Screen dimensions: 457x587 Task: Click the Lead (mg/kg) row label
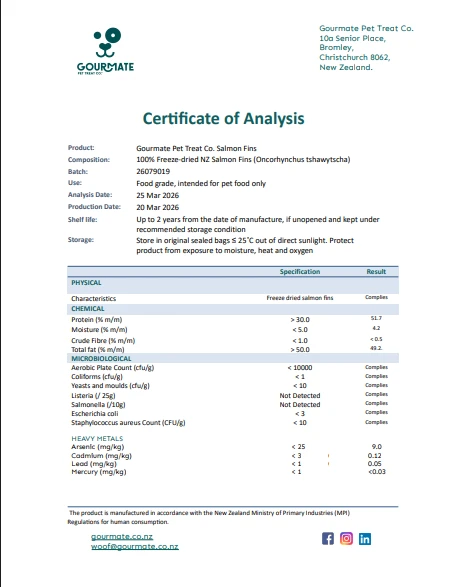click(x=94, y=464)
